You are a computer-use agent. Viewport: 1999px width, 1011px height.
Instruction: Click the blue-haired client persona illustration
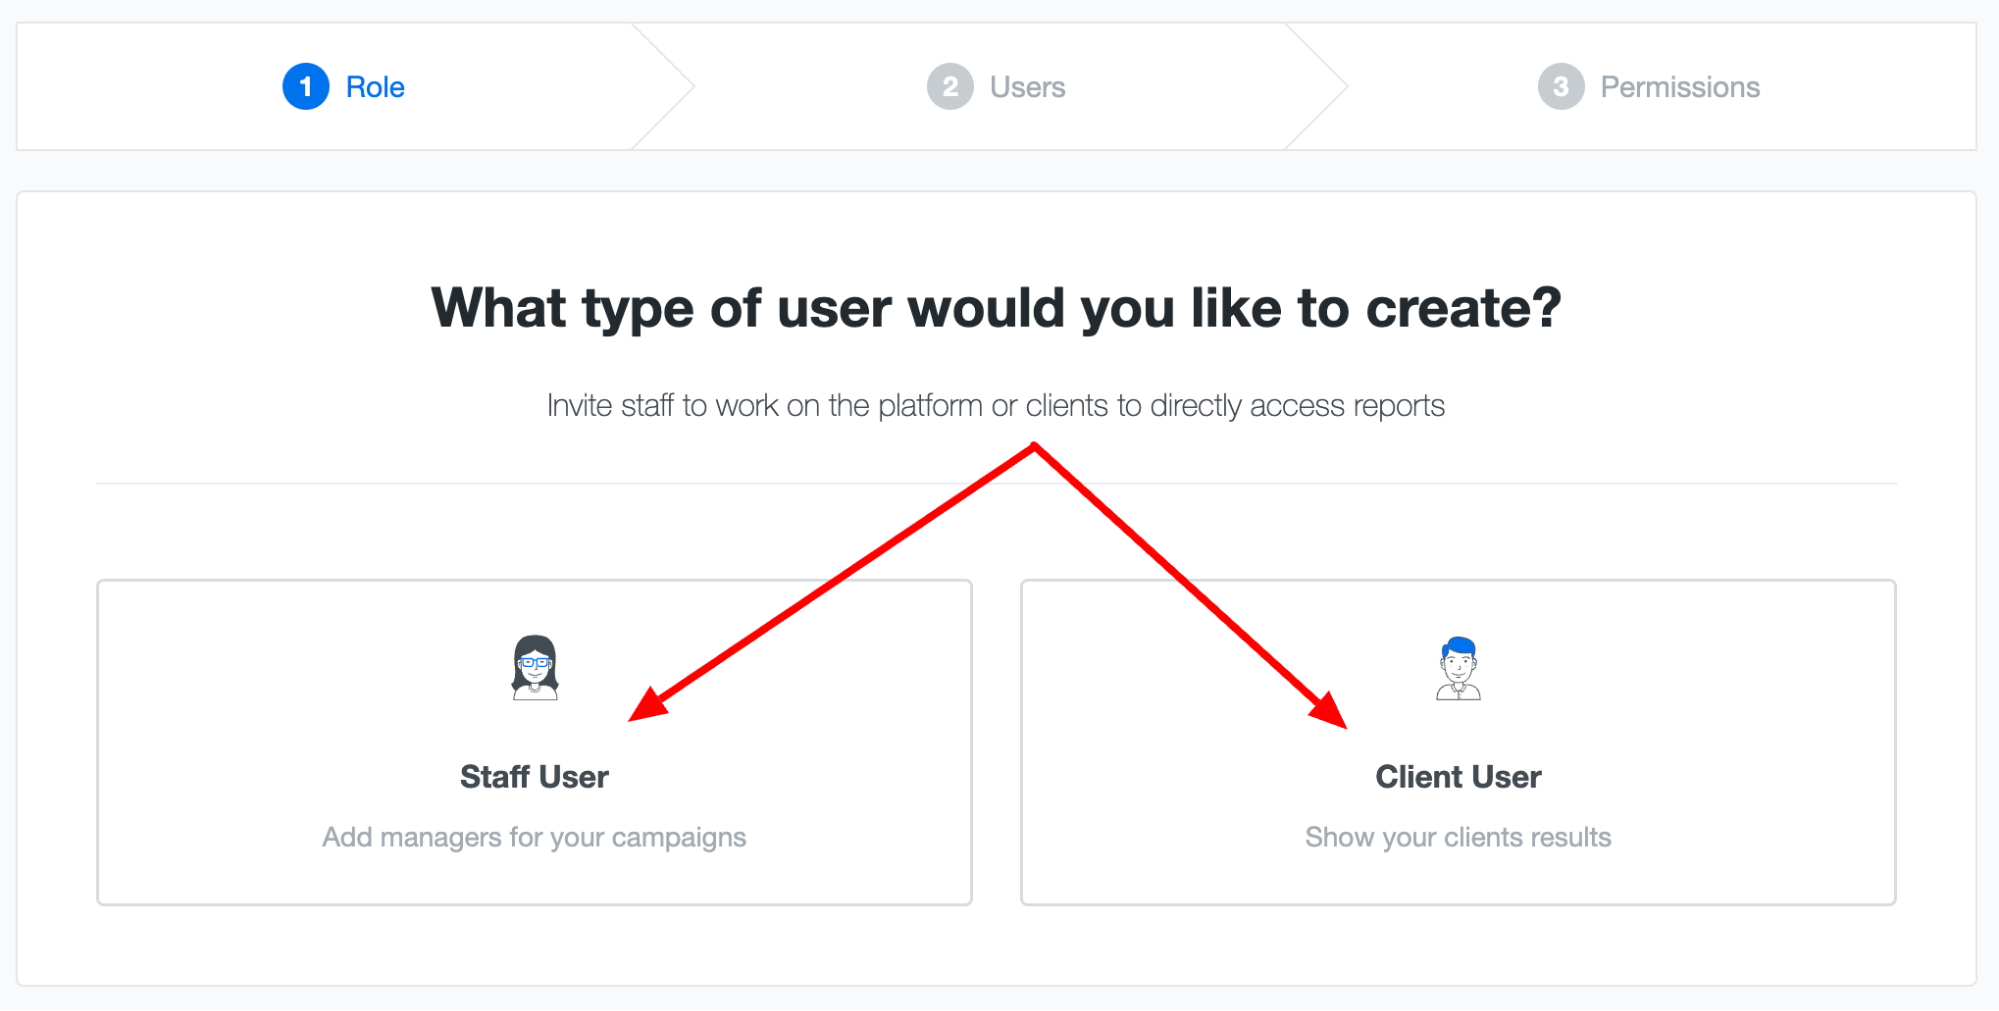pos(1458,668)
